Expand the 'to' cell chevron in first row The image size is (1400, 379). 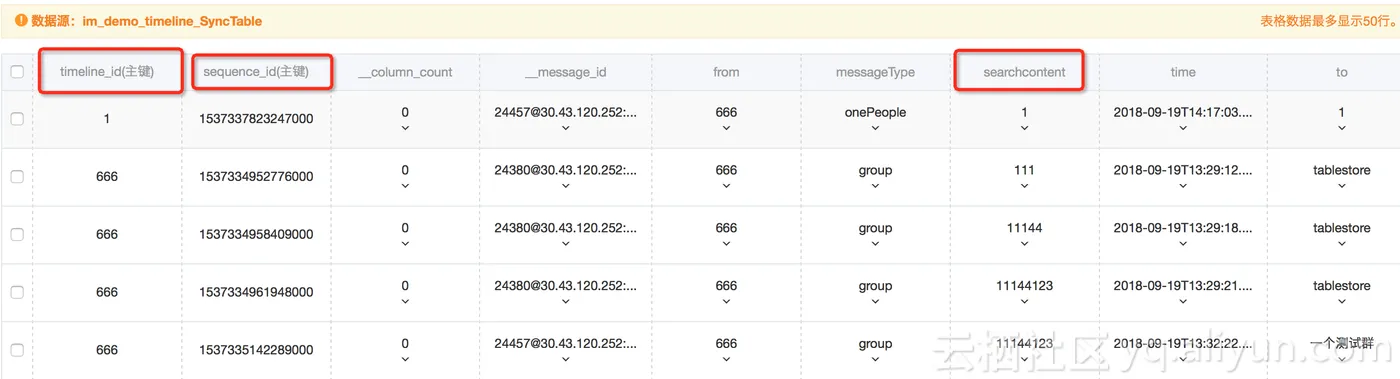pyautogui.click(x=1341, y=128)
